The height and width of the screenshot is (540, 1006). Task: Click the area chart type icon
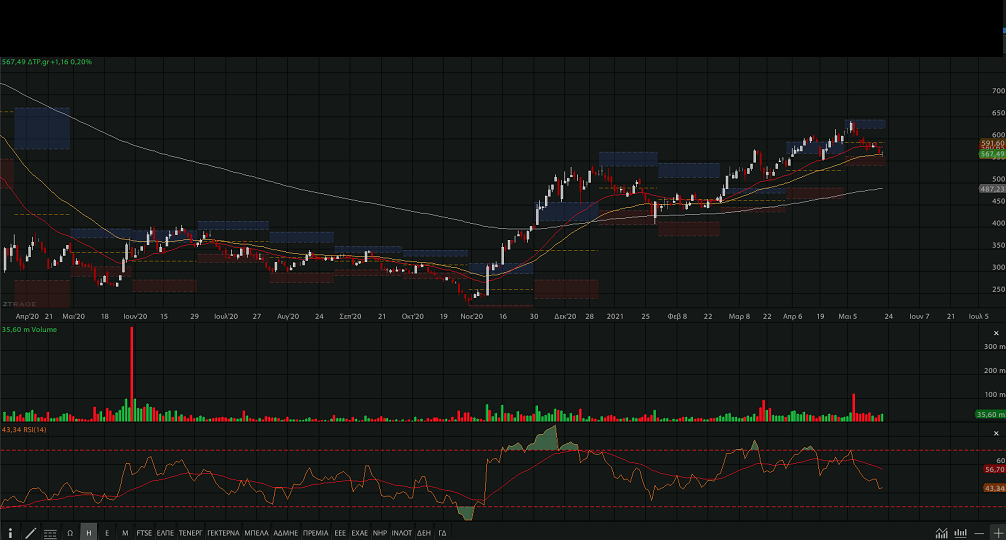pos(941,533)
